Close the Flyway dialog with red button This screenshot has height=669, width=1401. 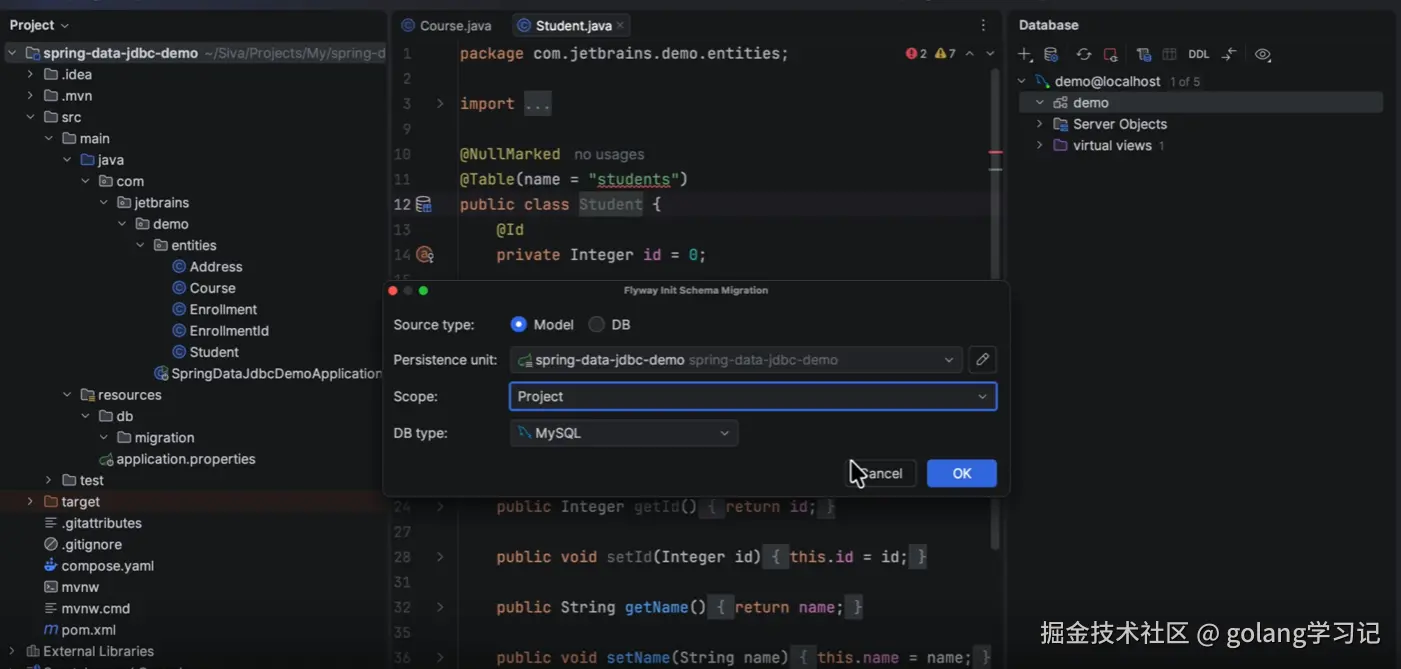click(393, 290)
